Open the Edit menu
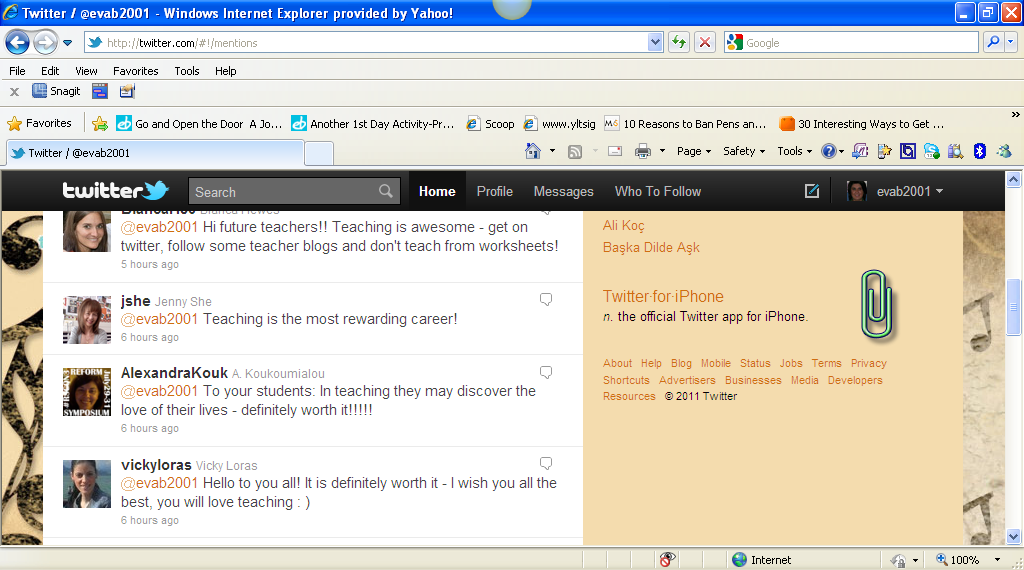Viewport: 1024px width, 570px height. 50,71
